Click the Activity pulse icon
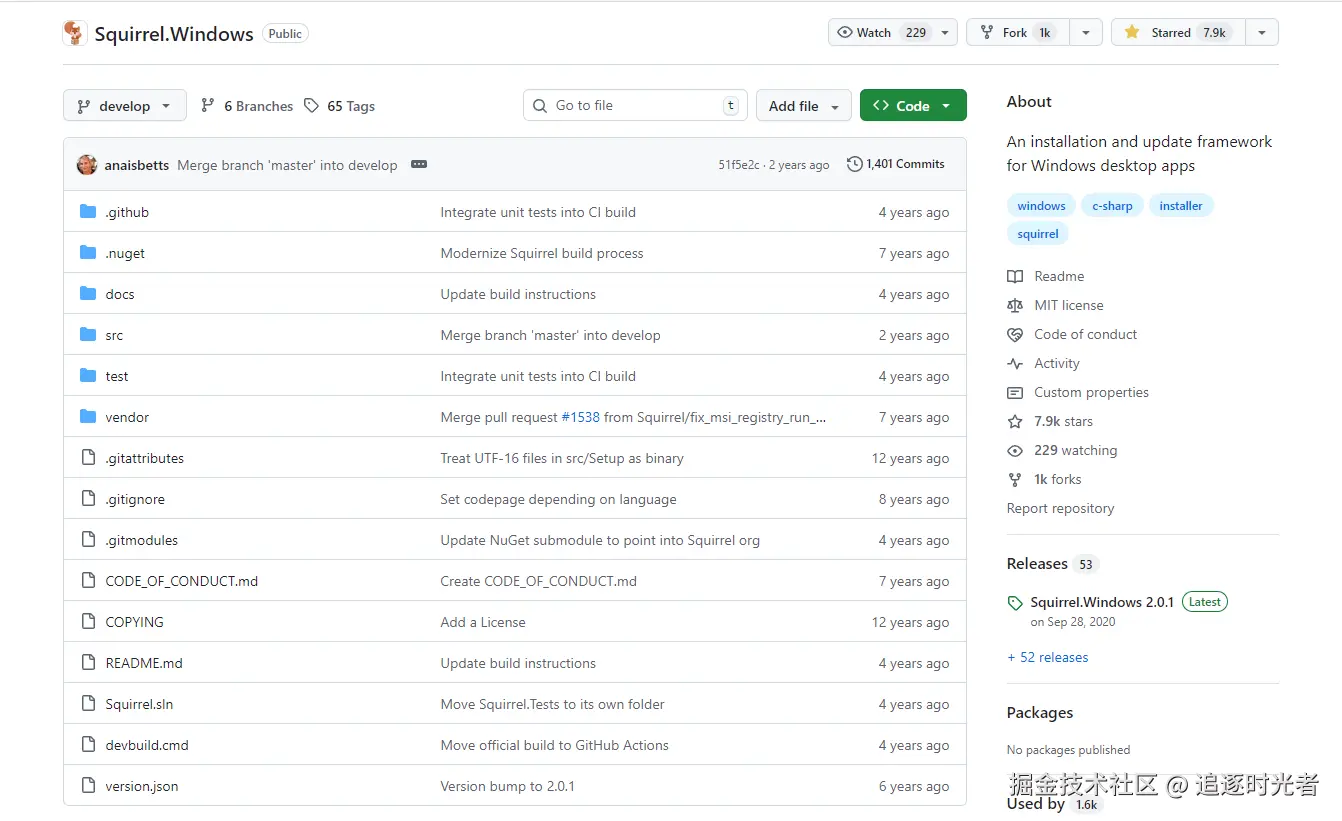 point(1015,363)
